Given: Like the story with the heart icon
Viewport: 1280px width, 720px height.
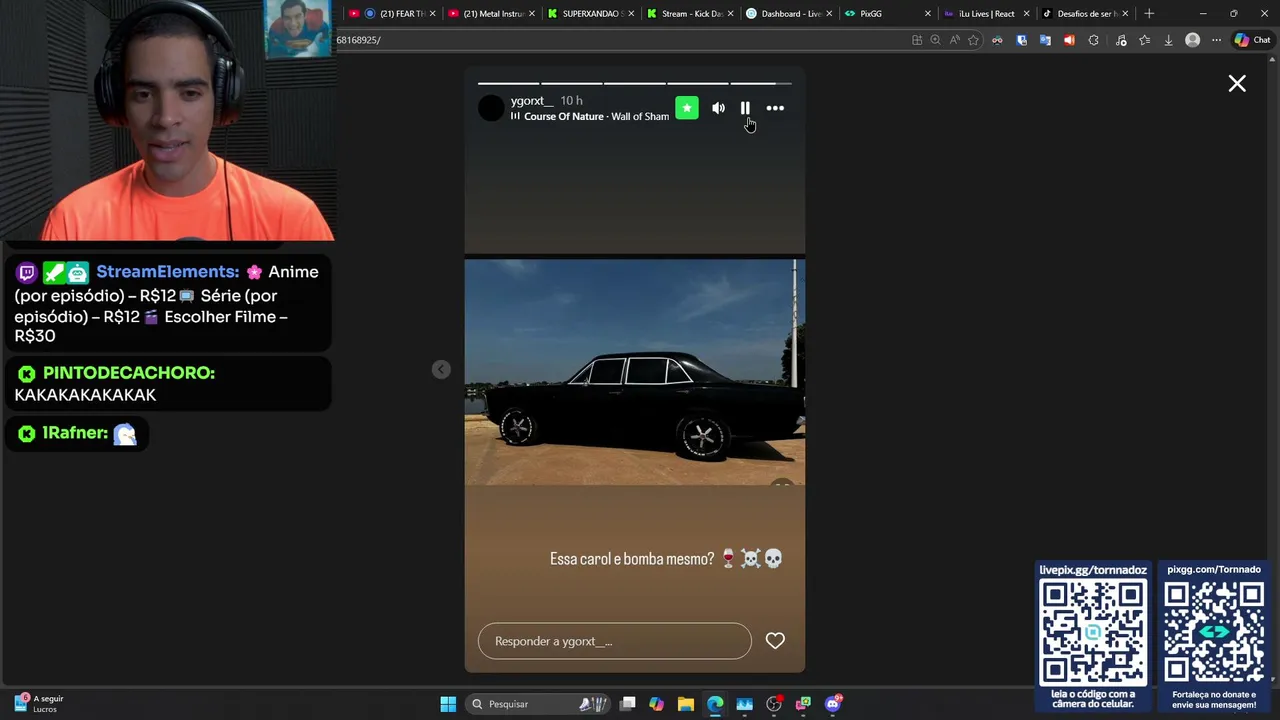Looking at the screenshot, I should coord(775,641).
